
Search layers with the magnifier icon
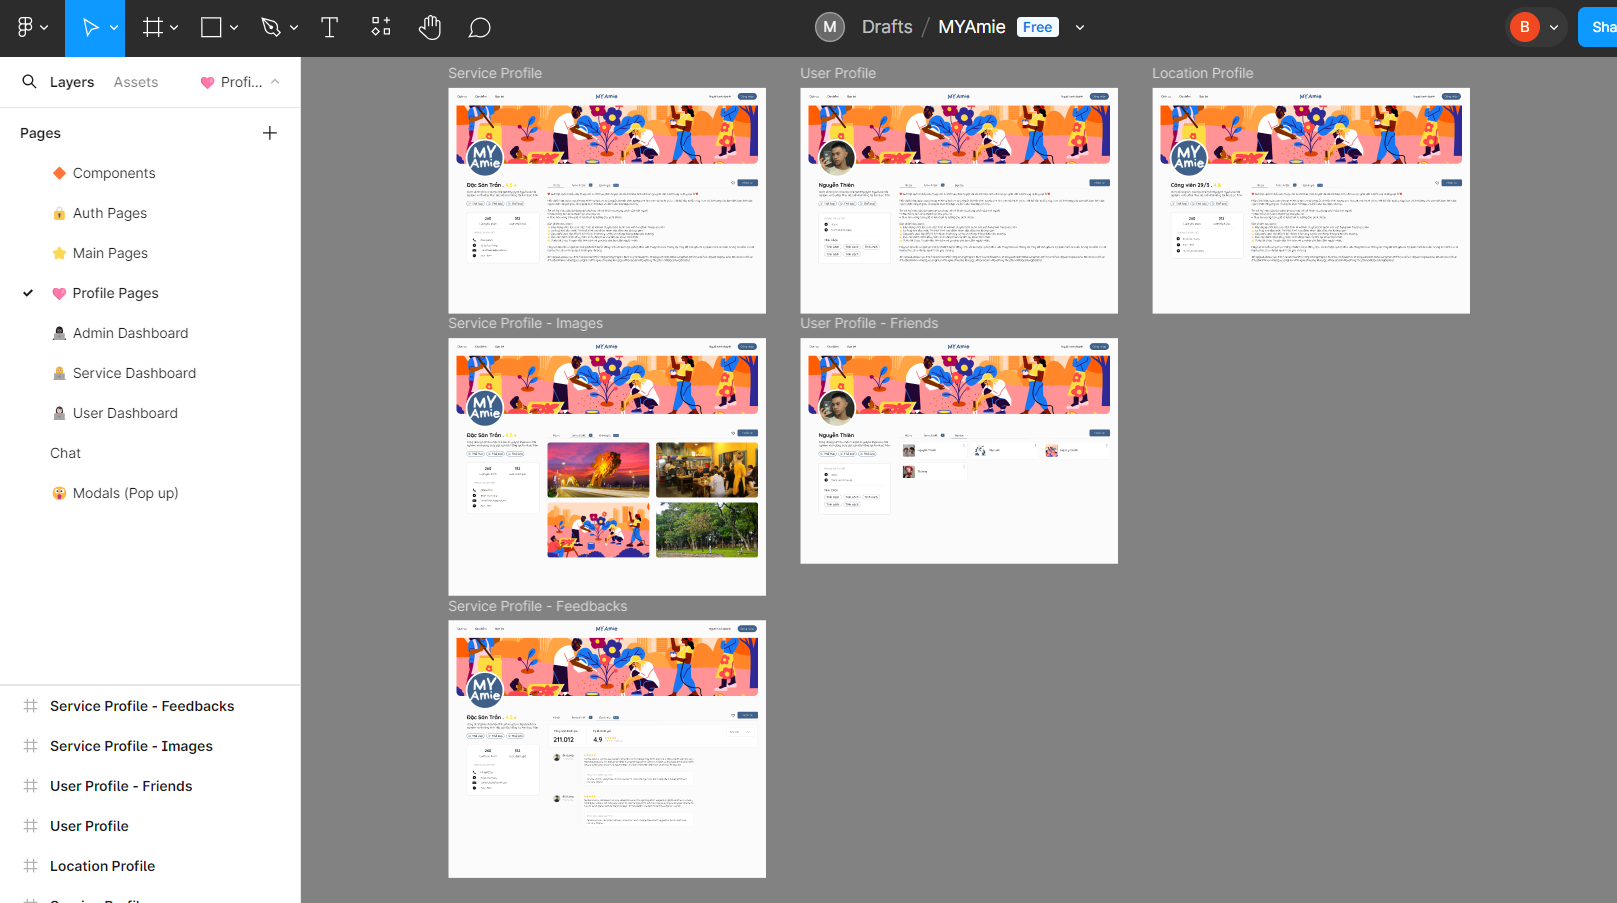coord(30,82)
